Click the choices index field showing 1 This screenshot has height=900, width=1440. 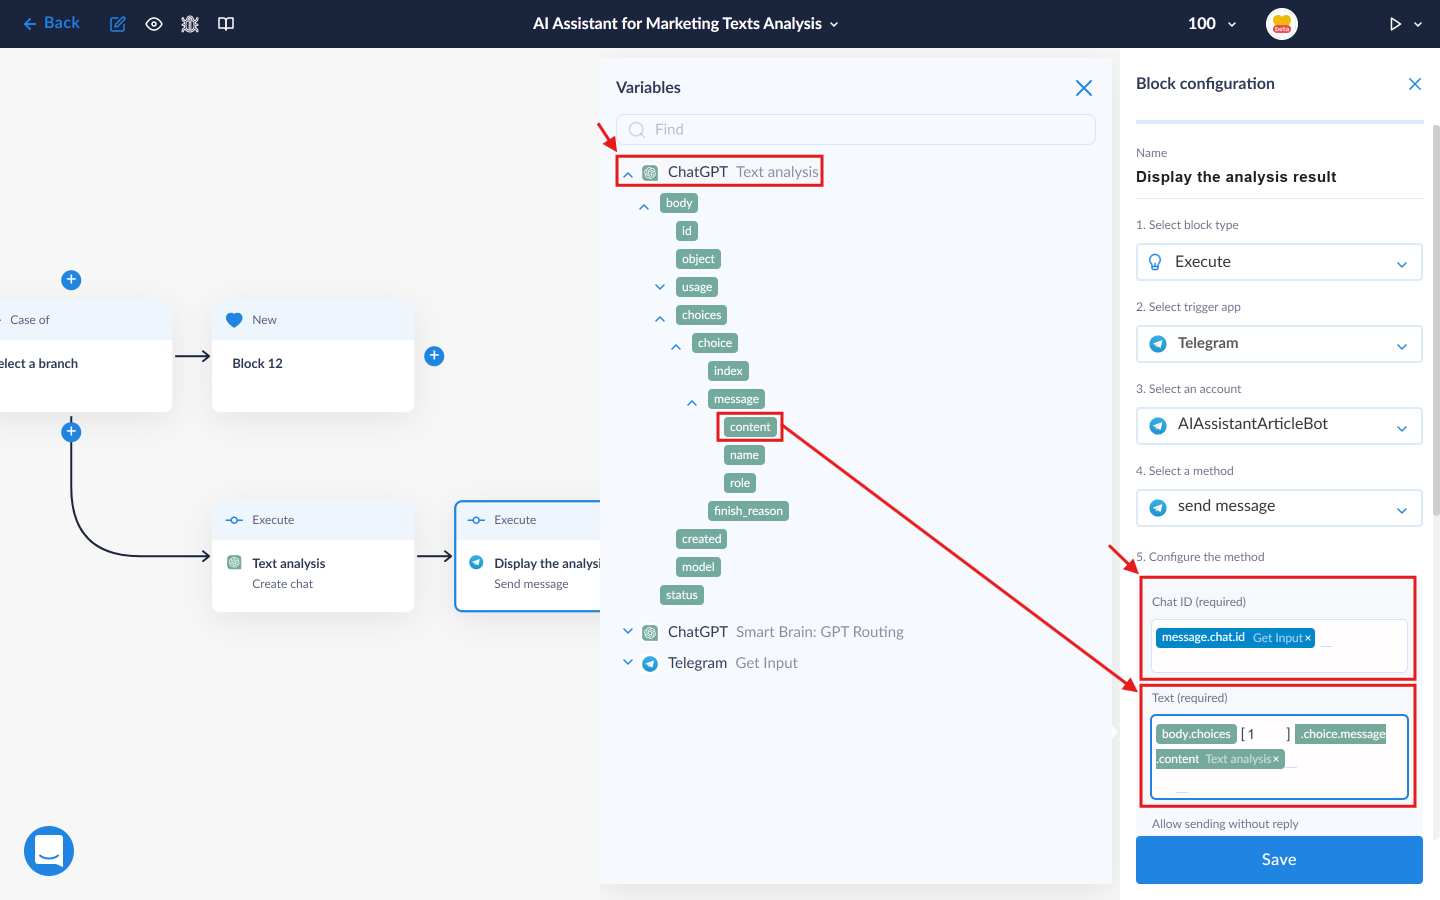point(1264,734)
